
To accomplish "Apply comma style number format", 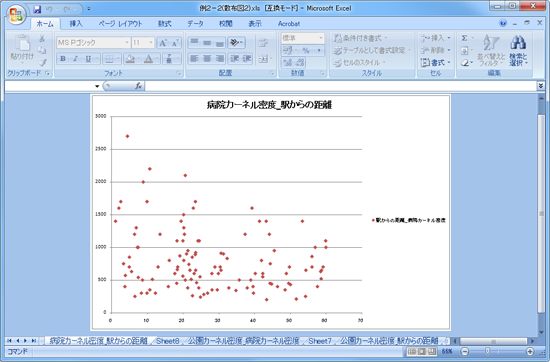I will pyautogui.click(x=319, y=51).
